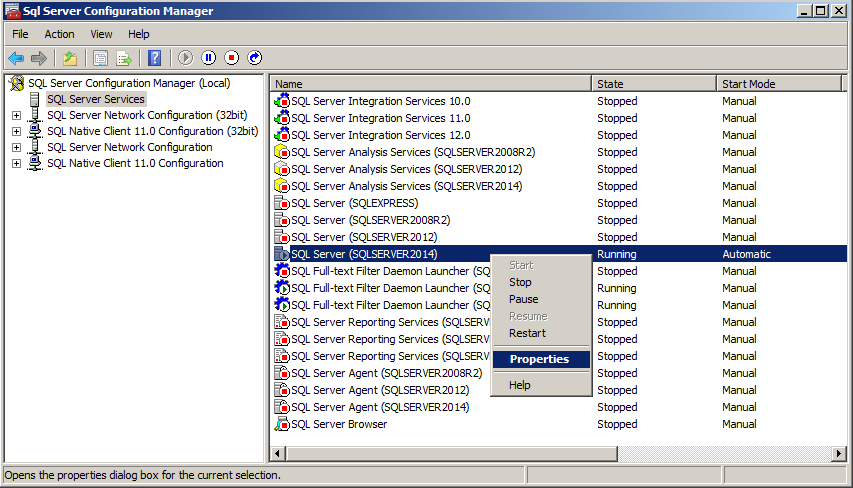This screenshot has height=488, width=853.
Task: Choose Help from the context menu
Action: coord(541,385)
